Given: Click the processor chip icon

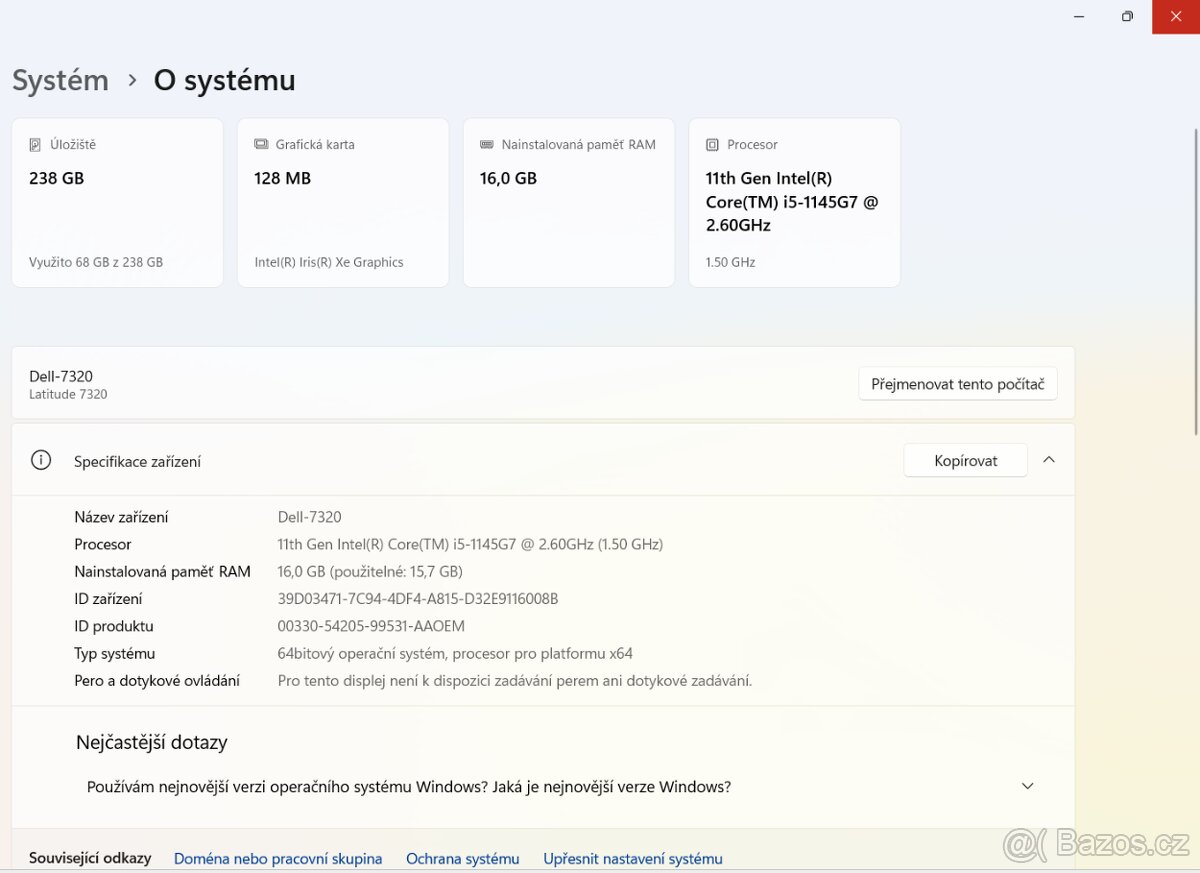Looking at the screenshot, I should tap(712, 145).
